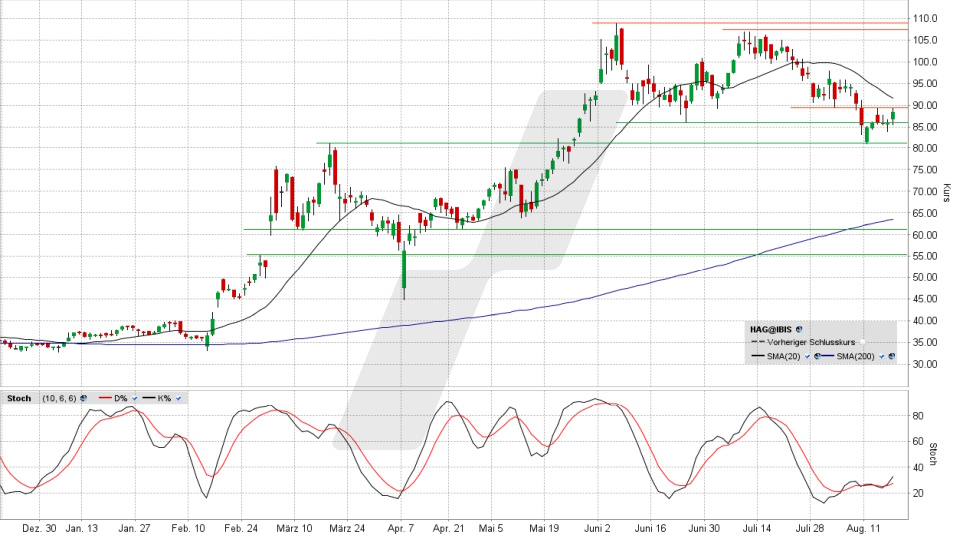This screenshot has width=960, height=540.
Task: Click the März 24 date label
Action: (x=347, y=528)
